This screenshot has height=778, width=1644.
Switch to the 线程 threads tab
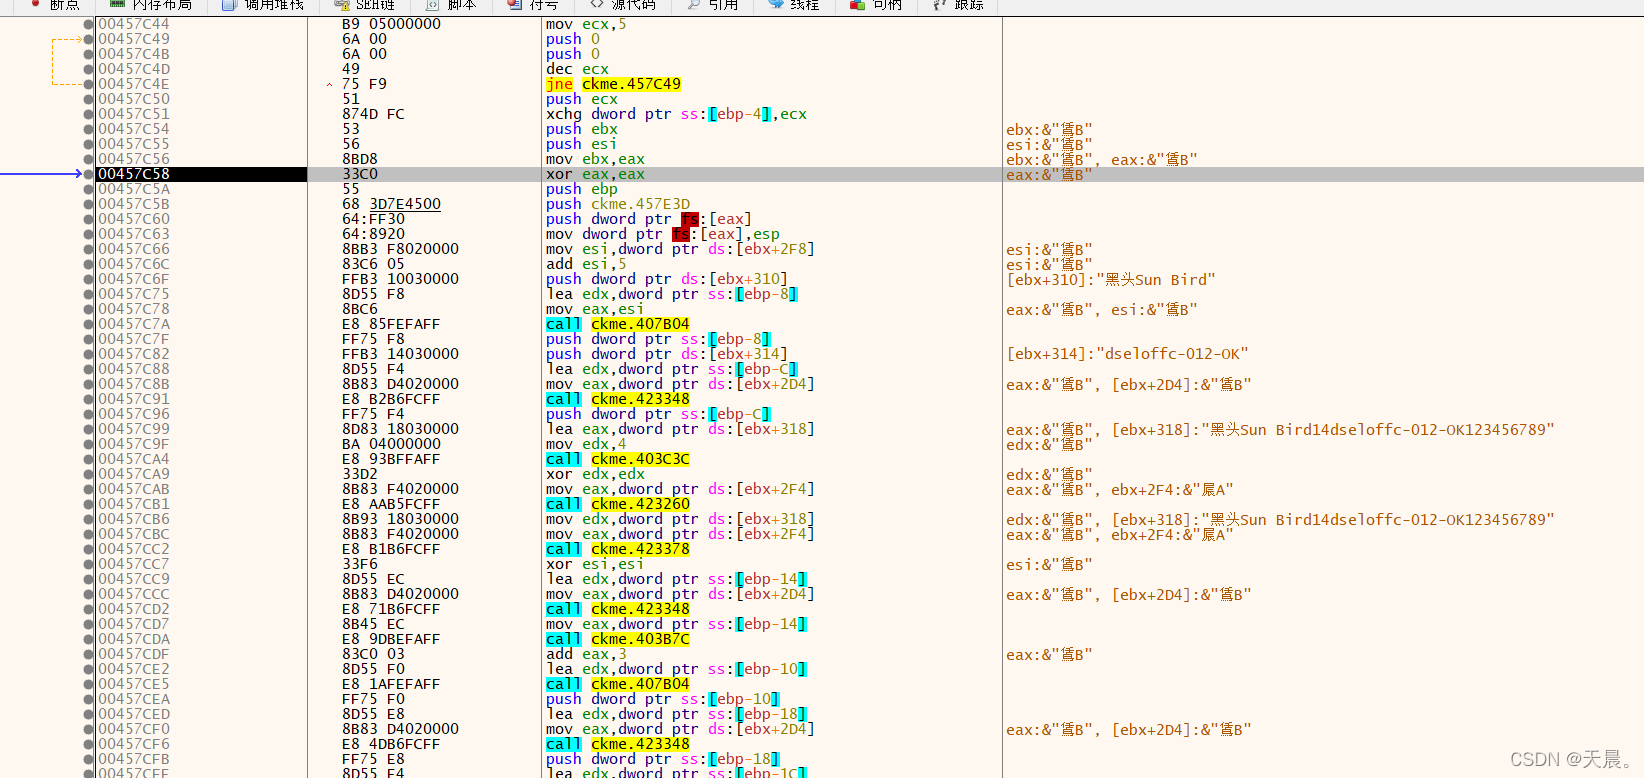click(794, 5)
